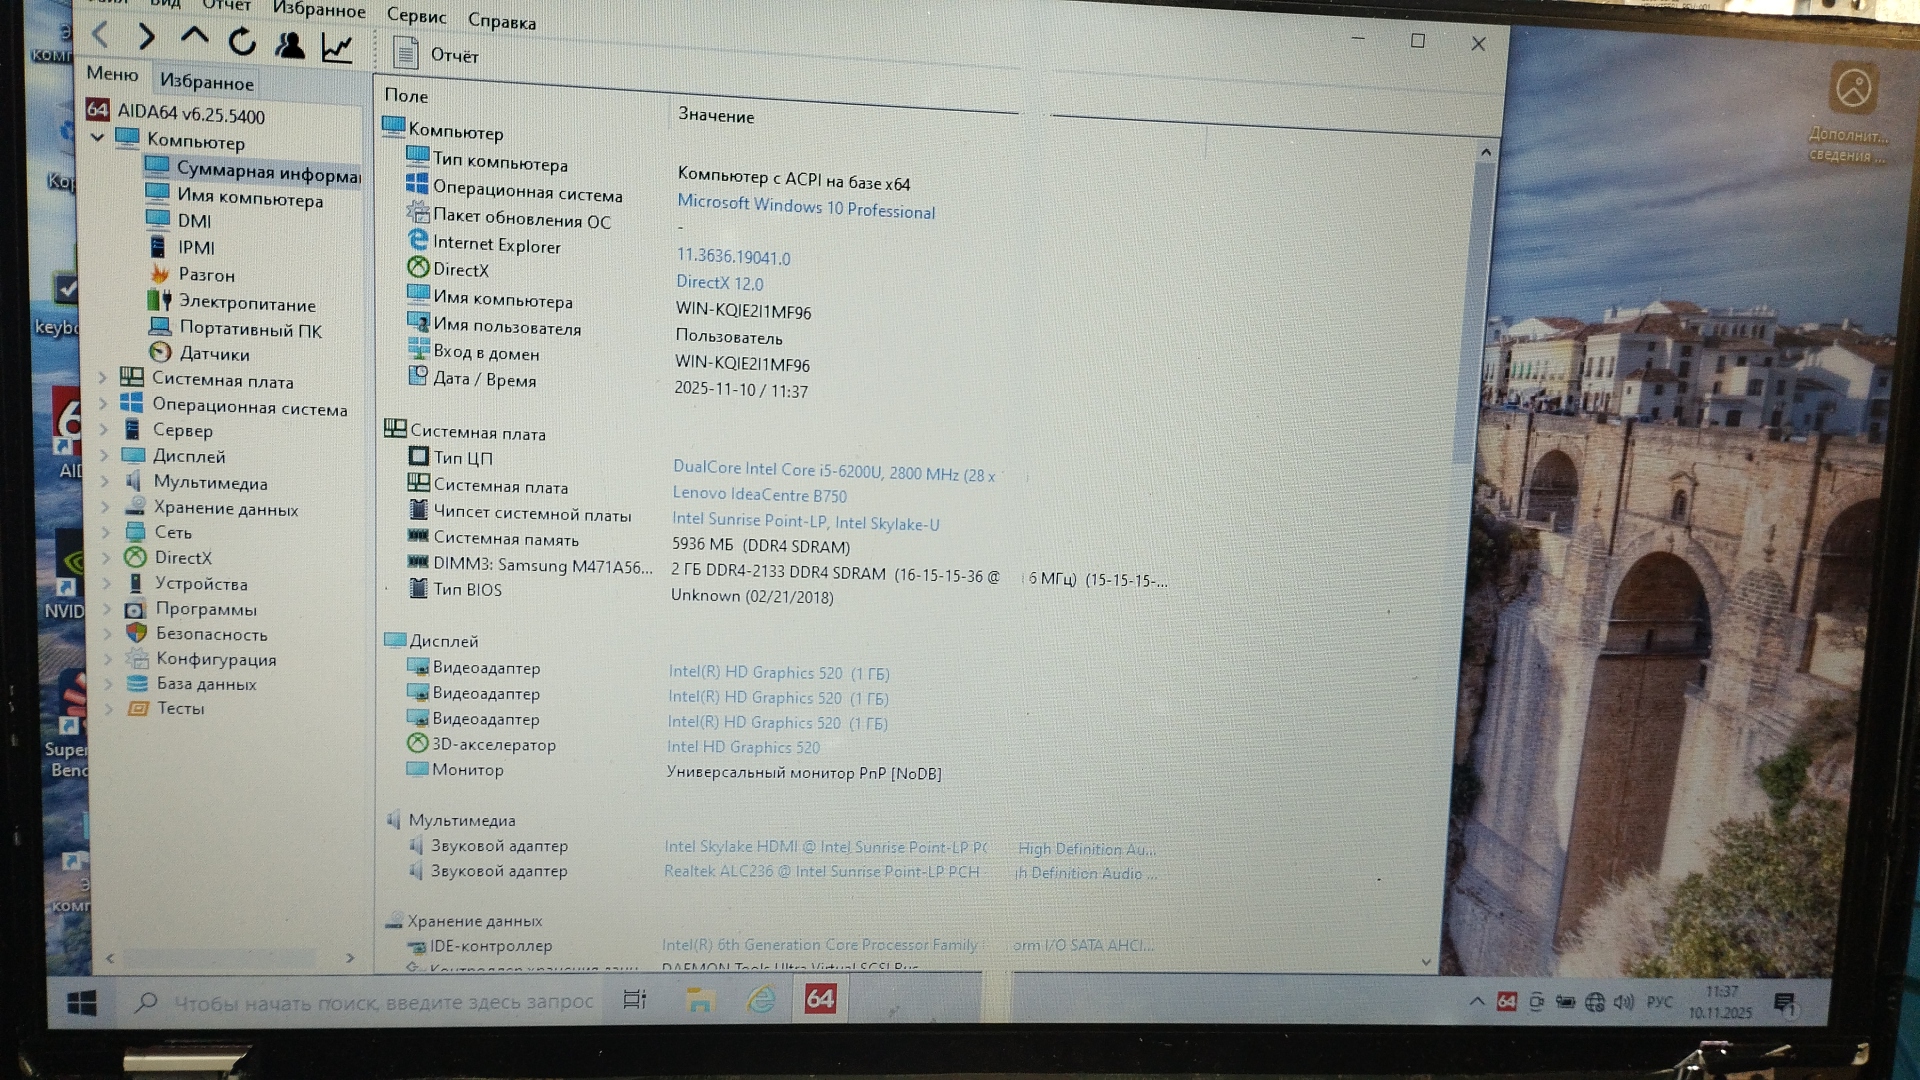The width and height of the screenshot is (1920, 1080).
Task: Click the Back navigation arrow in toolbar
Action: [100, 36]
